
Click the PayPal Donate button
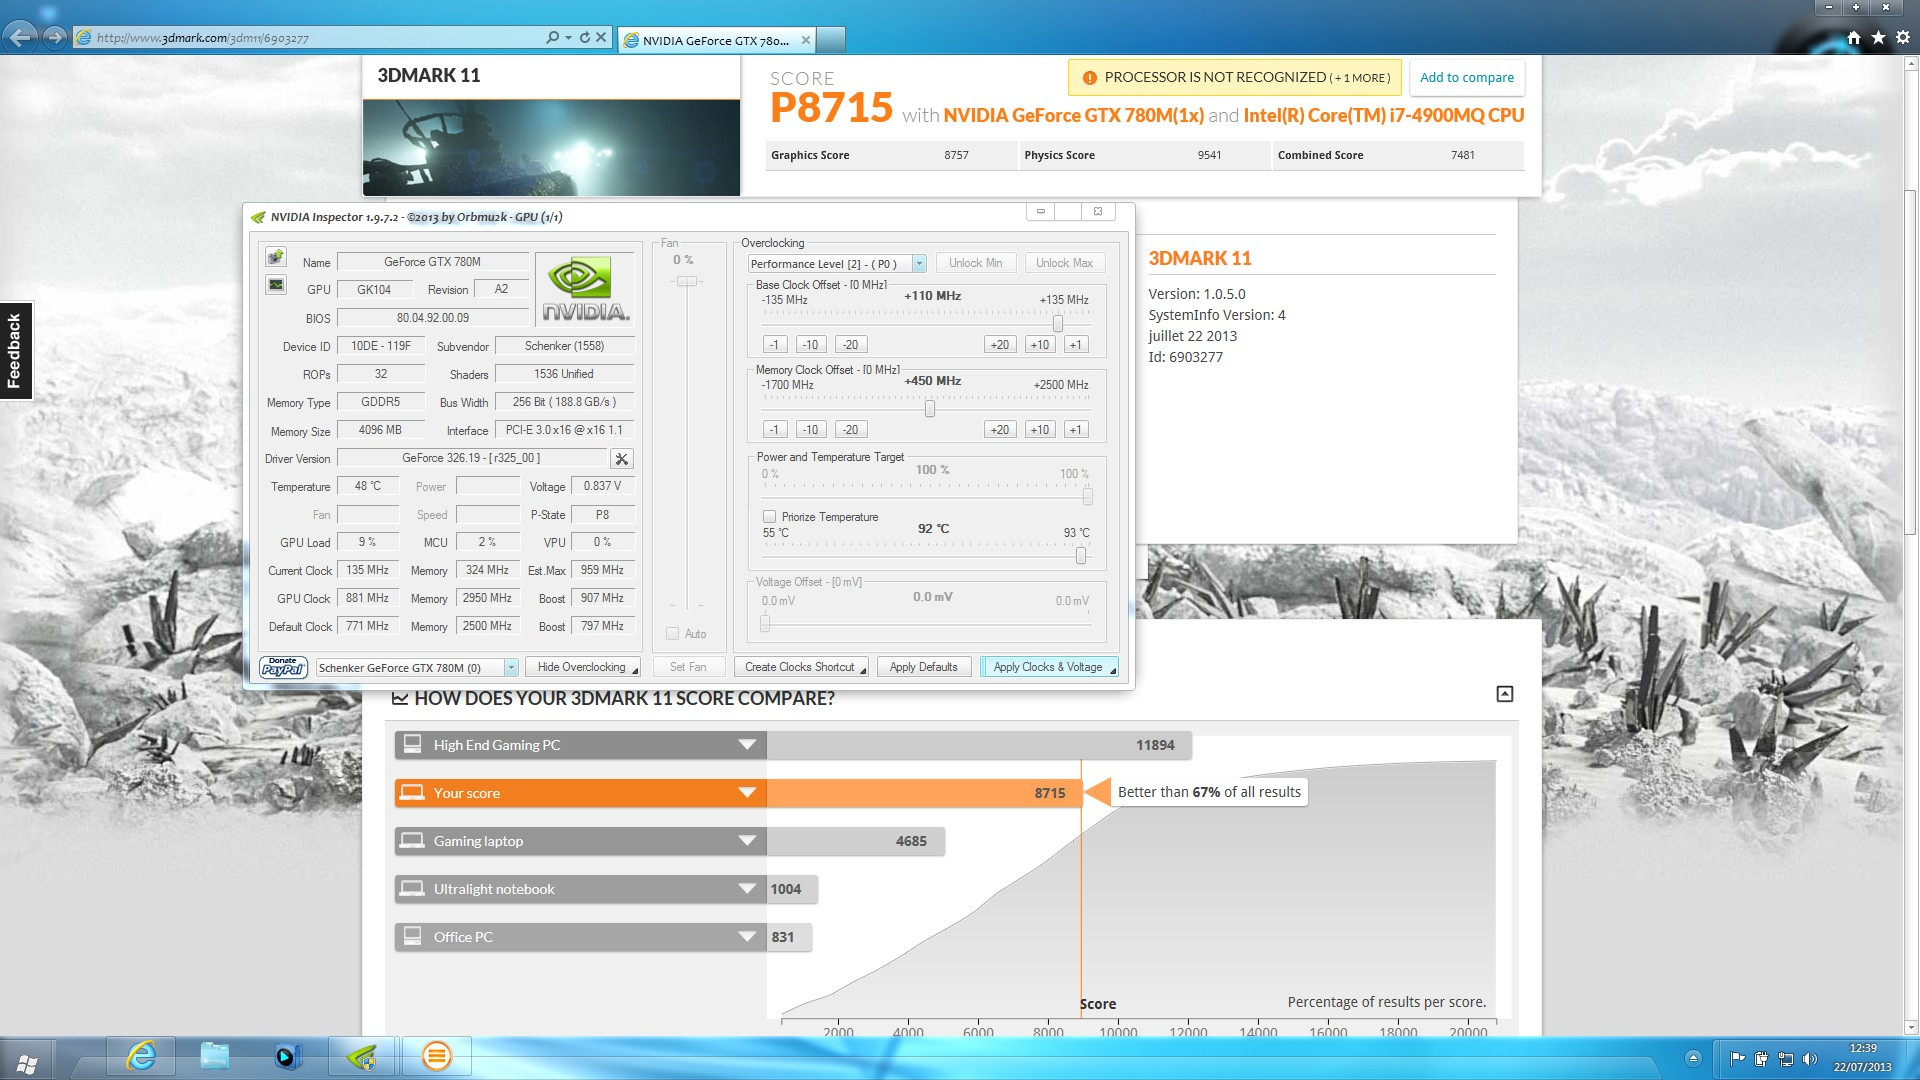pos(283,667)
